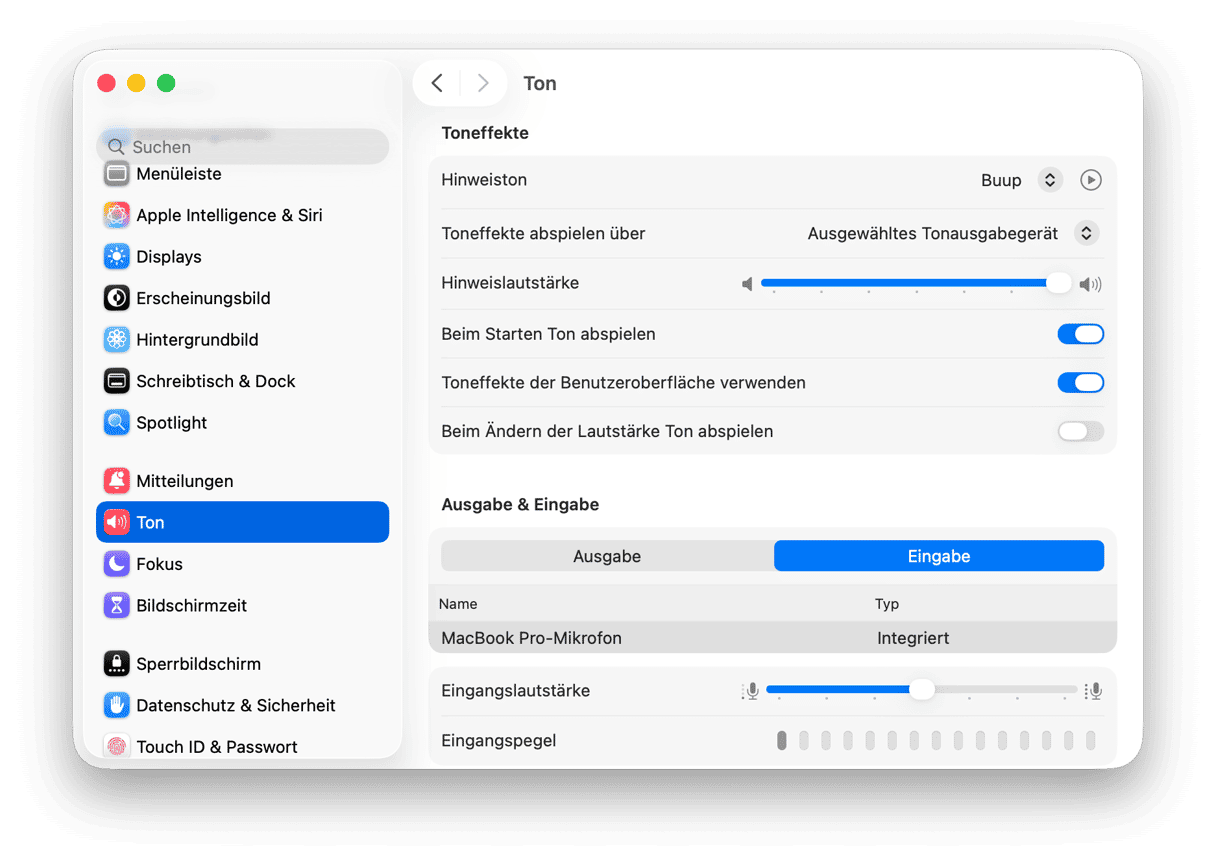Play the Hinweiston preview sound

pos(1090,180)
